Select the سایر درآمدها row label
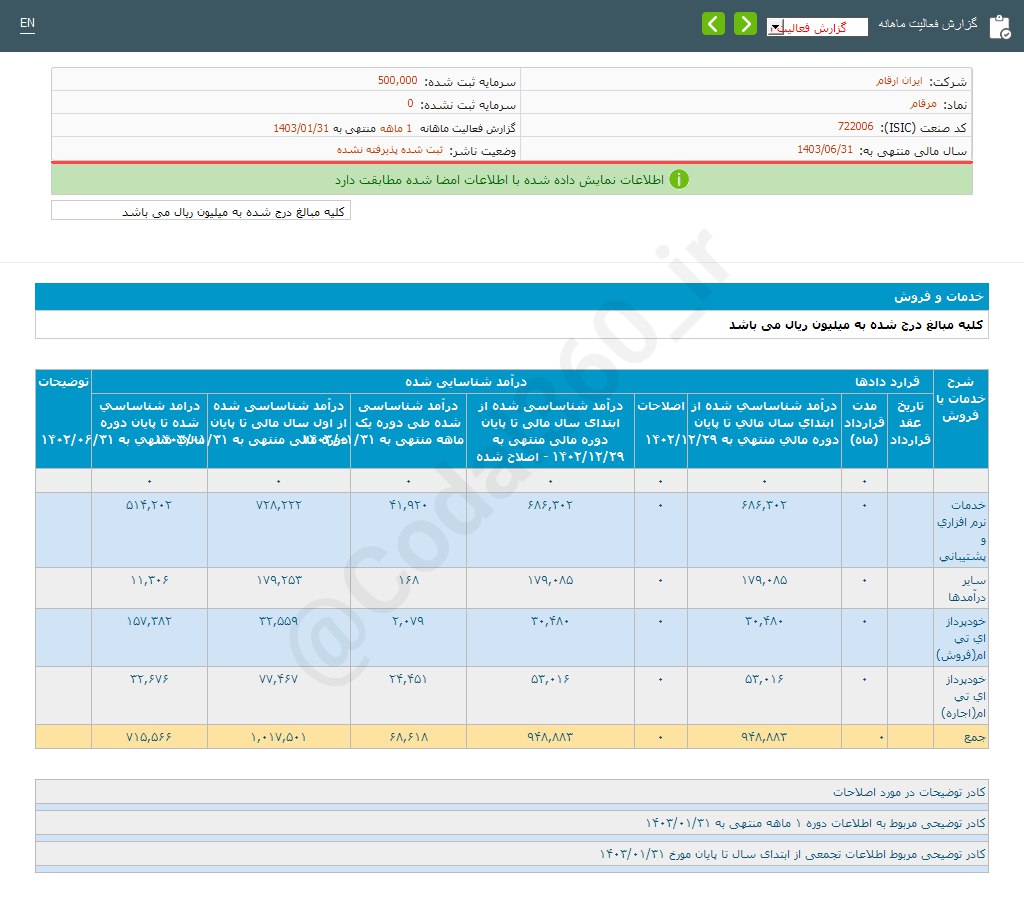1024x913 pixels. 960,587
